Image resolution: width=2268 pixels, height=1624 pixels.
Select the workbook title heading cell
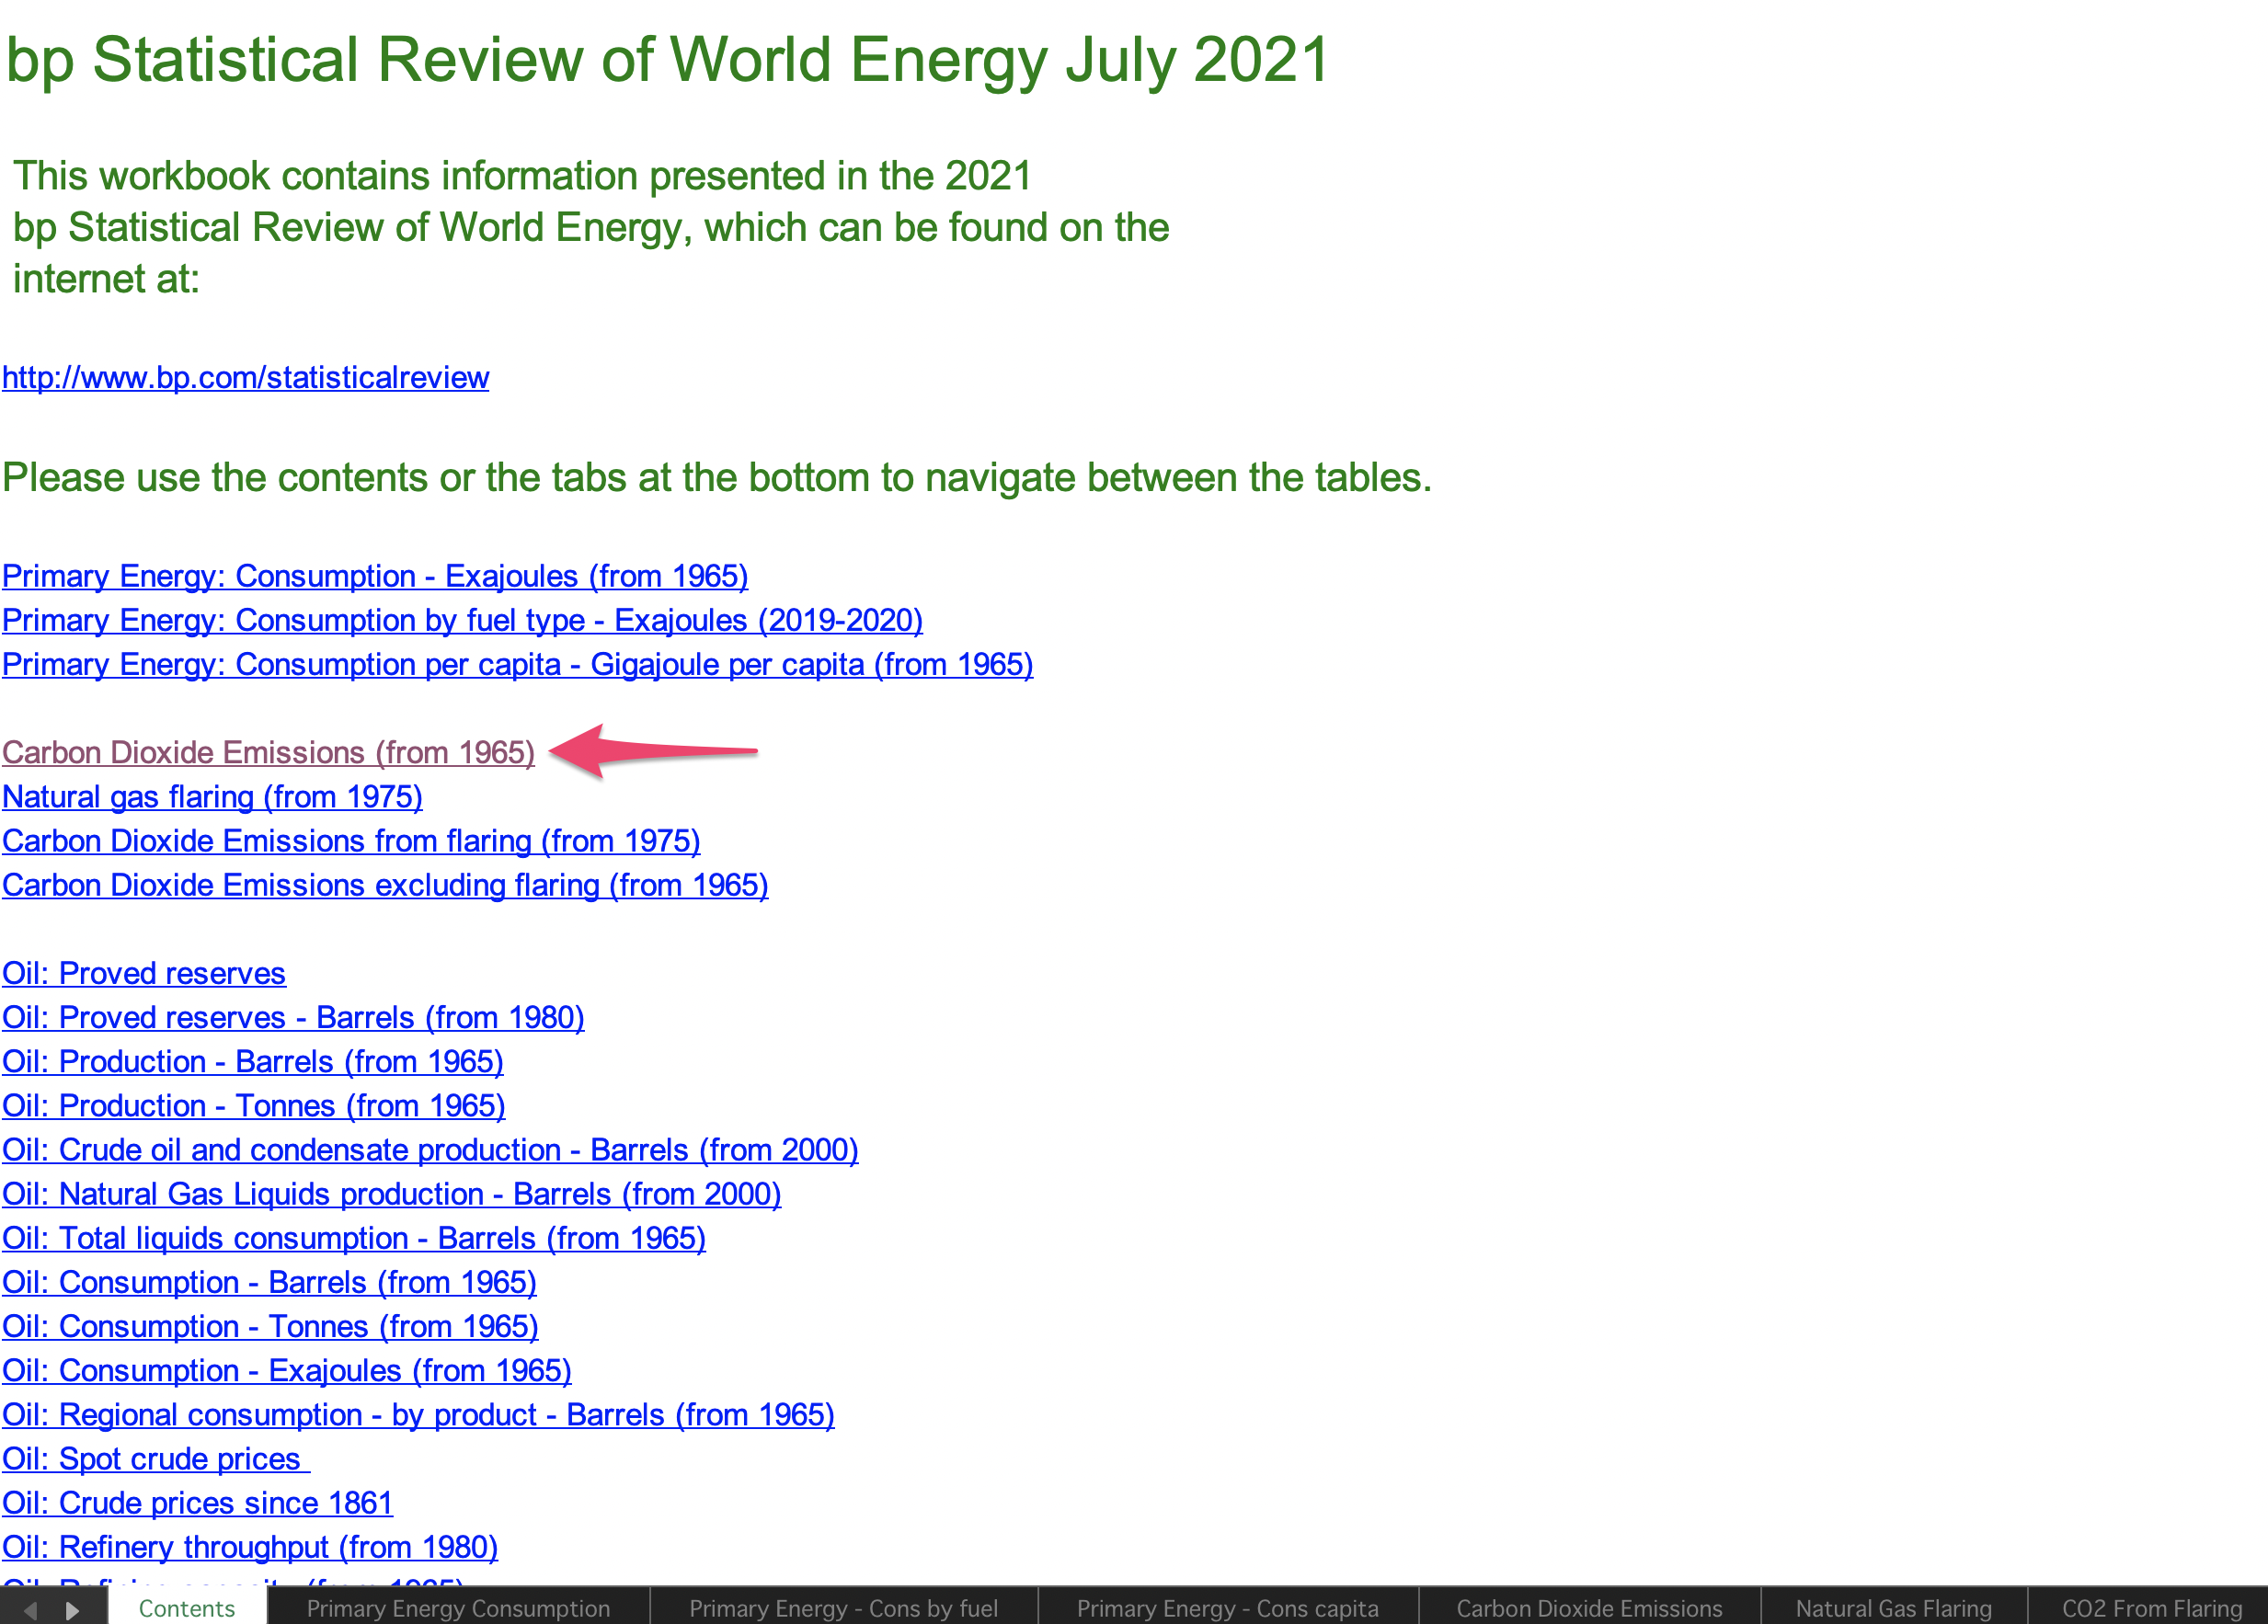(668, 60)
